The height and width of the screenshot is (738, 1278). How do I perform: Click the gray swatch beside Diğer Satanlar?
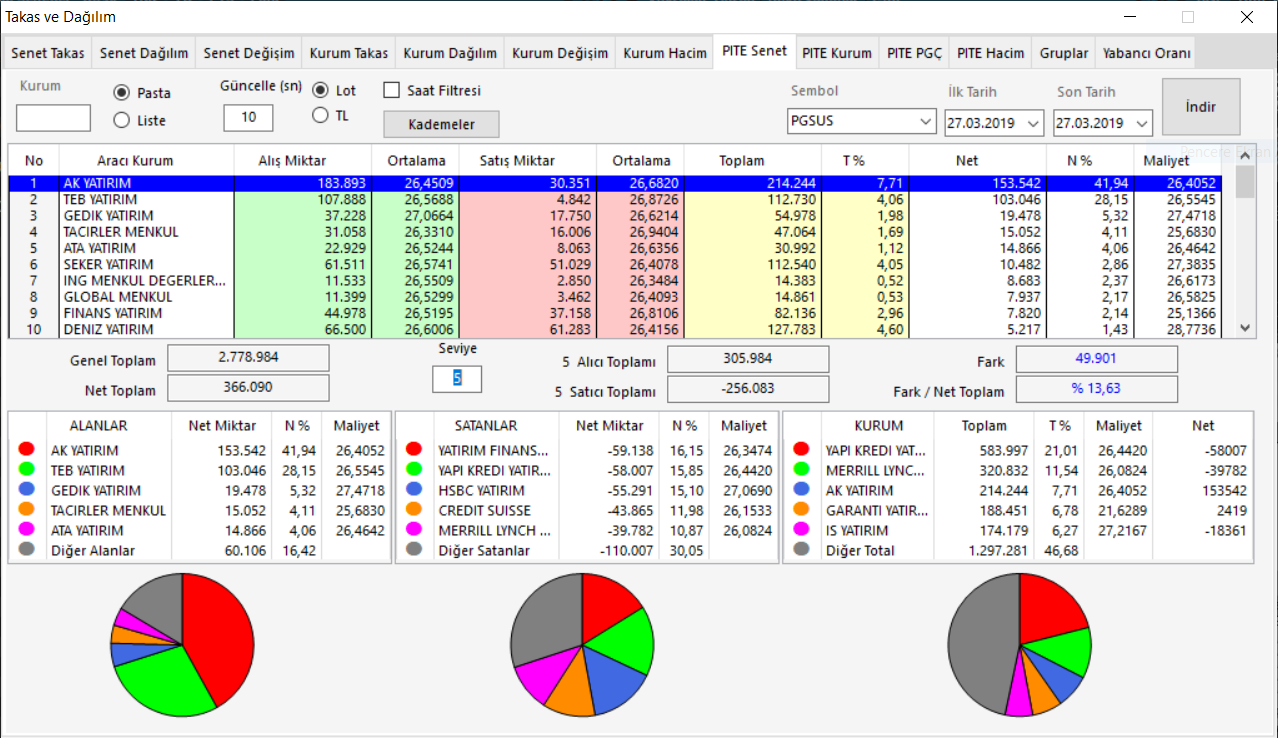point(414,550)
